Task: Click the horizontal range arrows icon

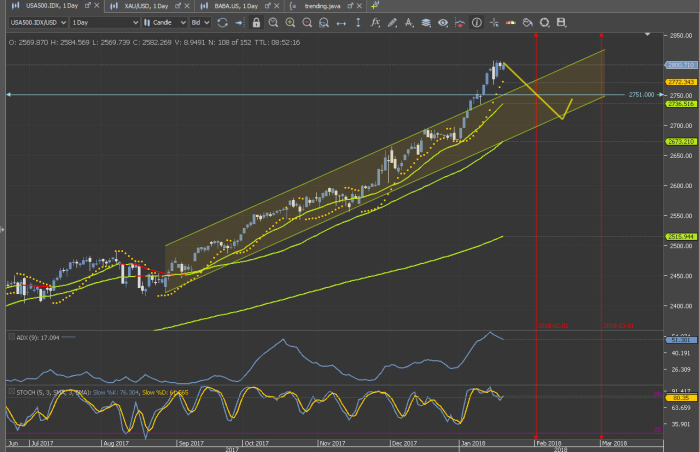Action: tap(341, 23)
